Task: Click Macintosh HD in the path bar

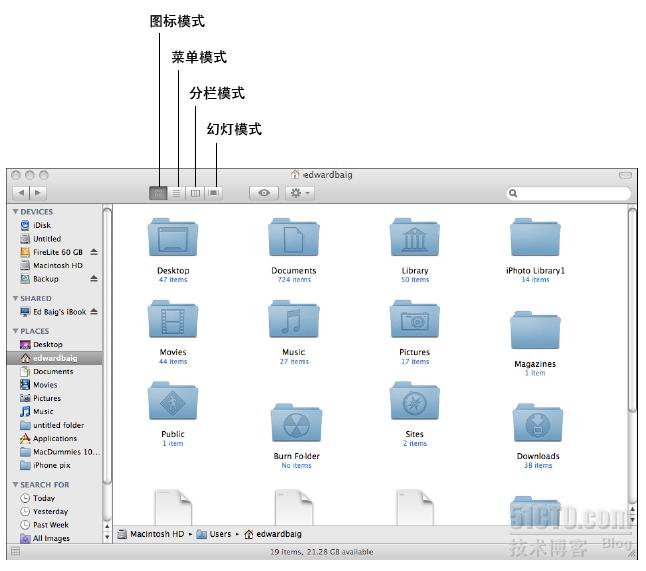Action: tap(151, 534)
